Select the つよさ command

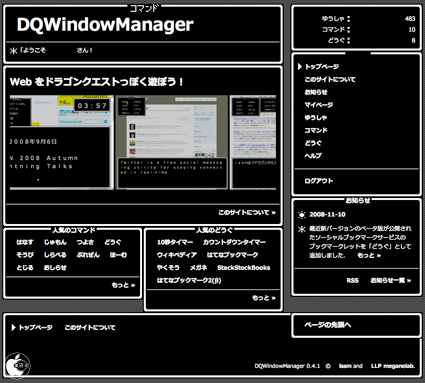[x=85, y=242]
